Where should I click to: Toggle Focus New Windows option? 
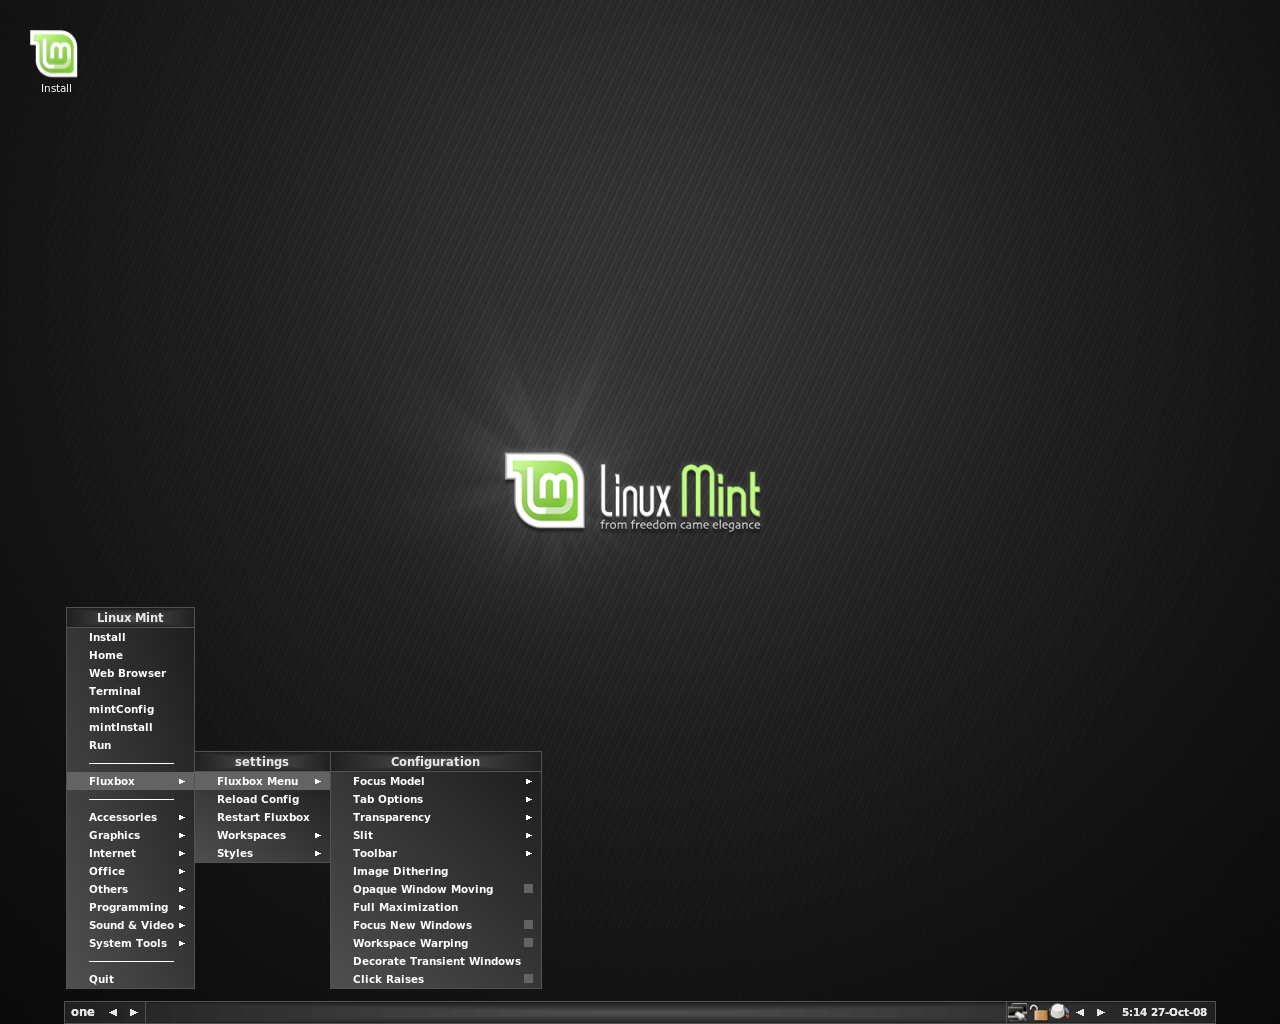[x=436, y=925]
